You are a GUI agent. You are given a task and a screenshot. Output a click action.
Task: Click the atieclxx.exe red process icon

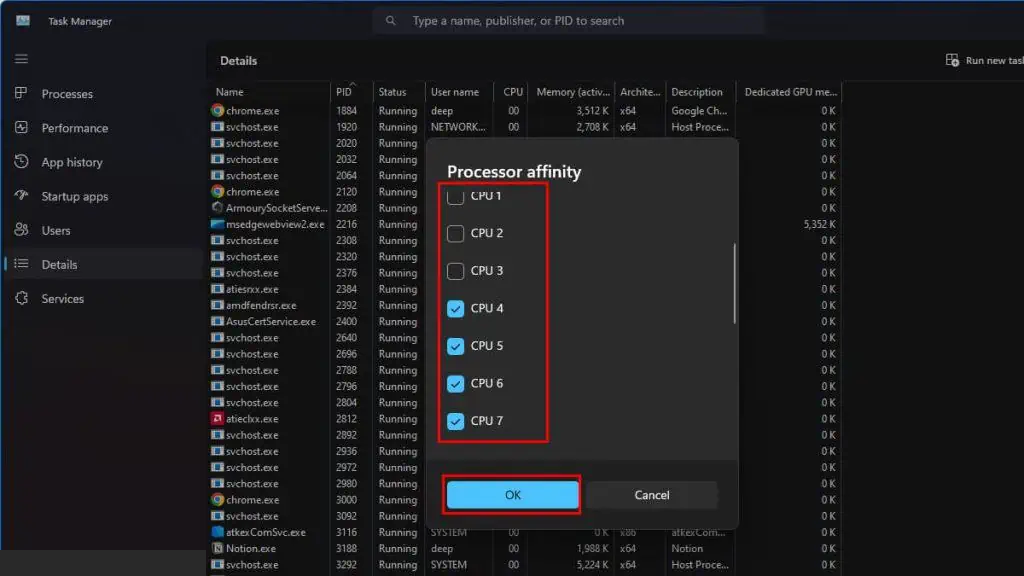(217, 419)
